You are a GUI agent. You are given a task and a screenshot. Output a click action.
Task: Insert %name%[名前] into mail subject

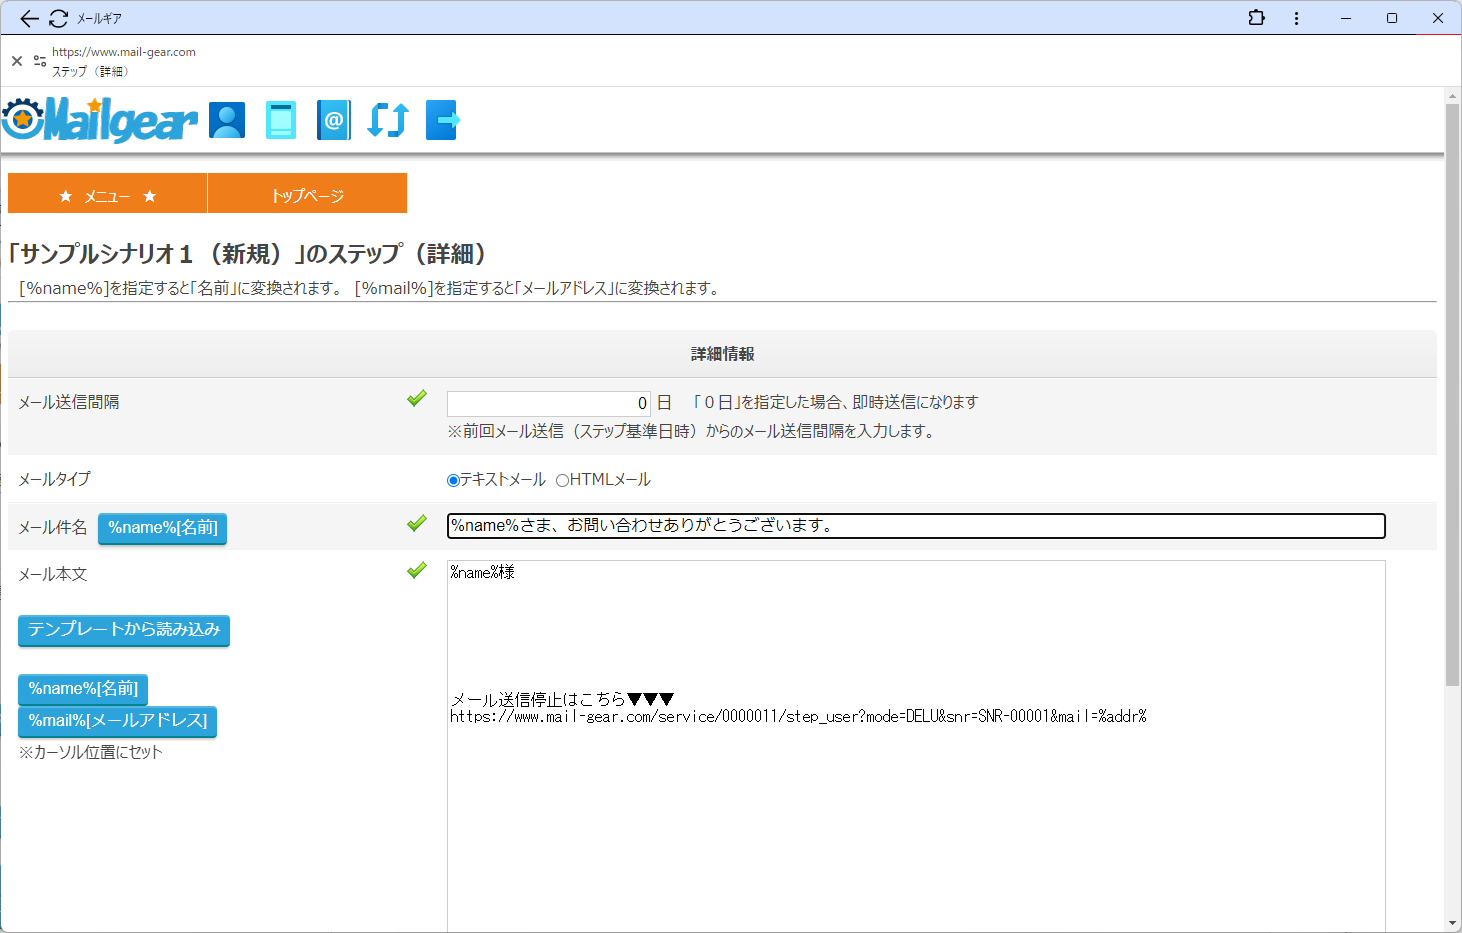pos(162,528)
